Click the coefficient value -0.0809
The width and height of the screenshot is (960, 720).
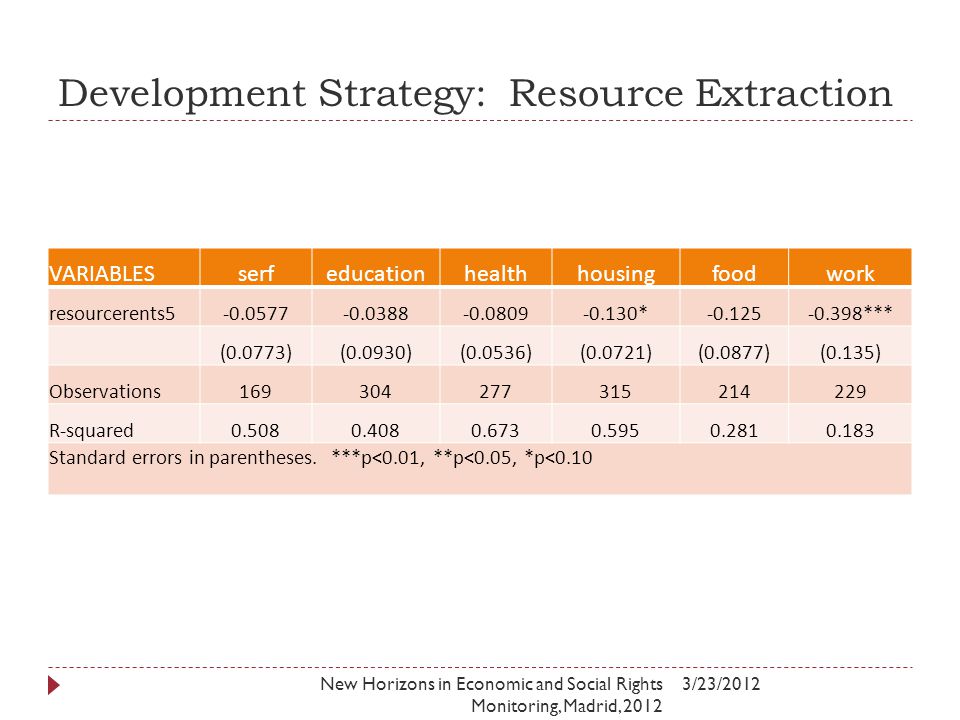pyautogui.click(x=495, y=313)
